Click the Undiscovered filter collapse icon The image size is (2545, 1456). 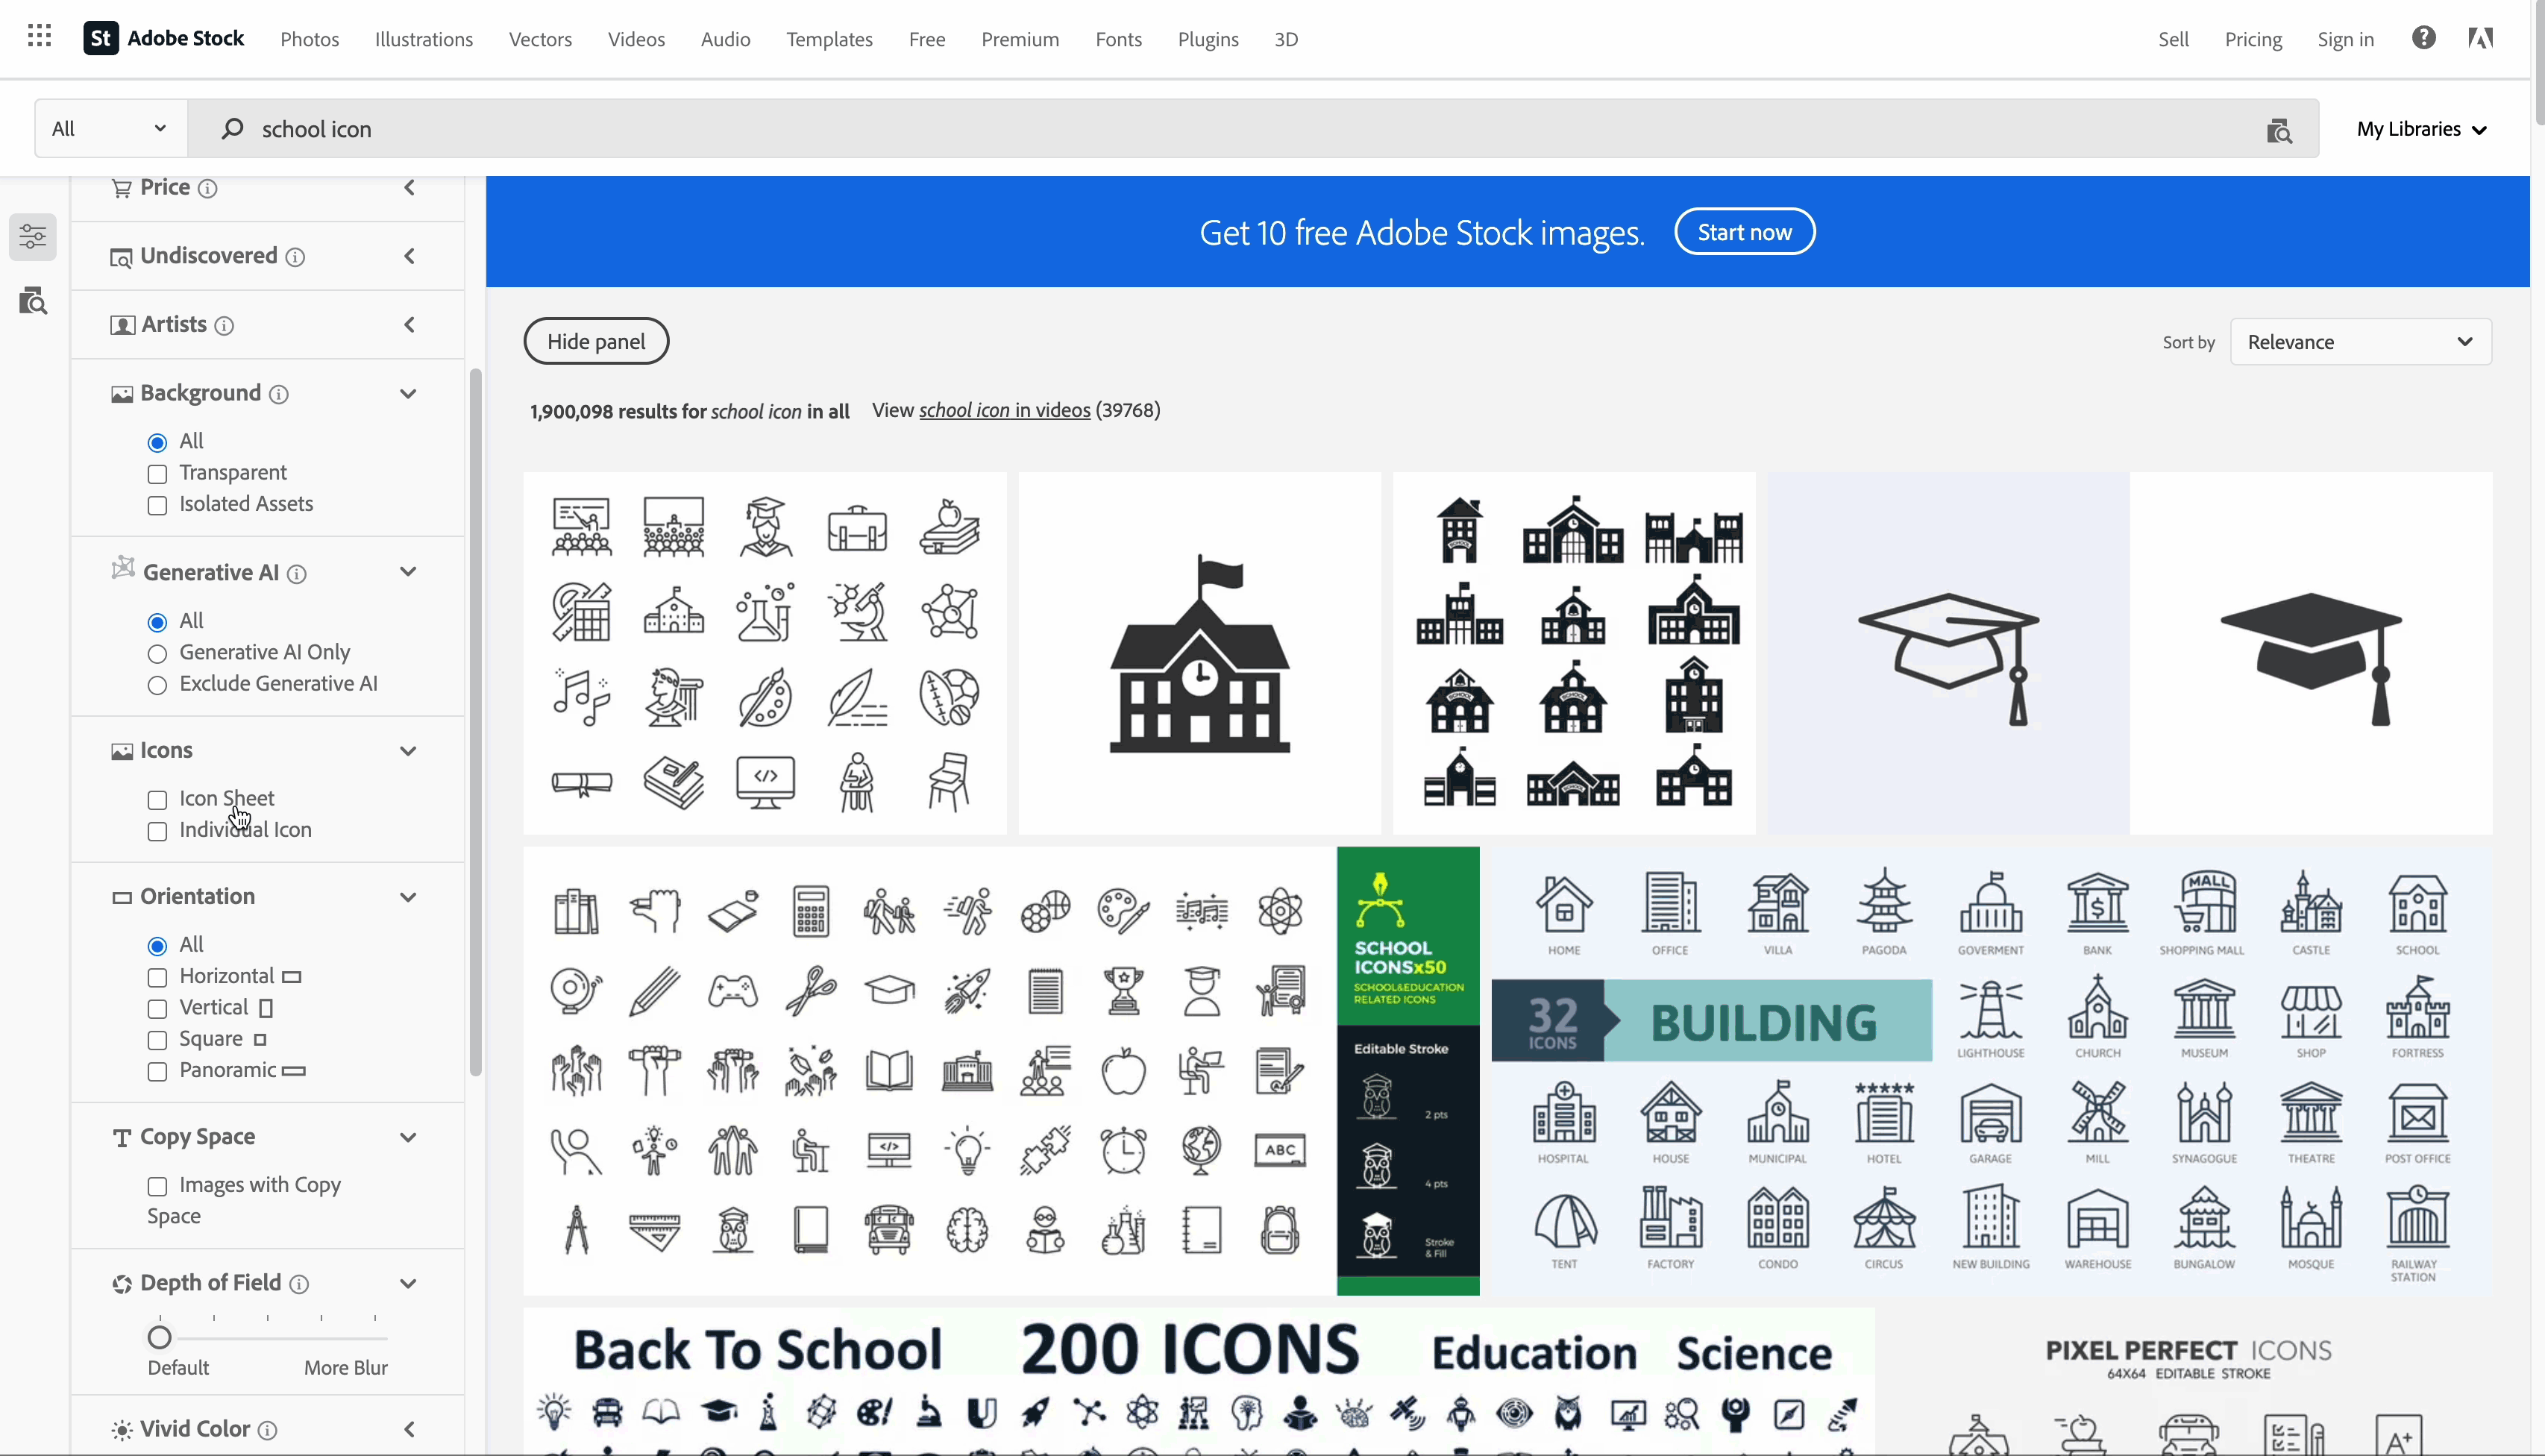407,254
